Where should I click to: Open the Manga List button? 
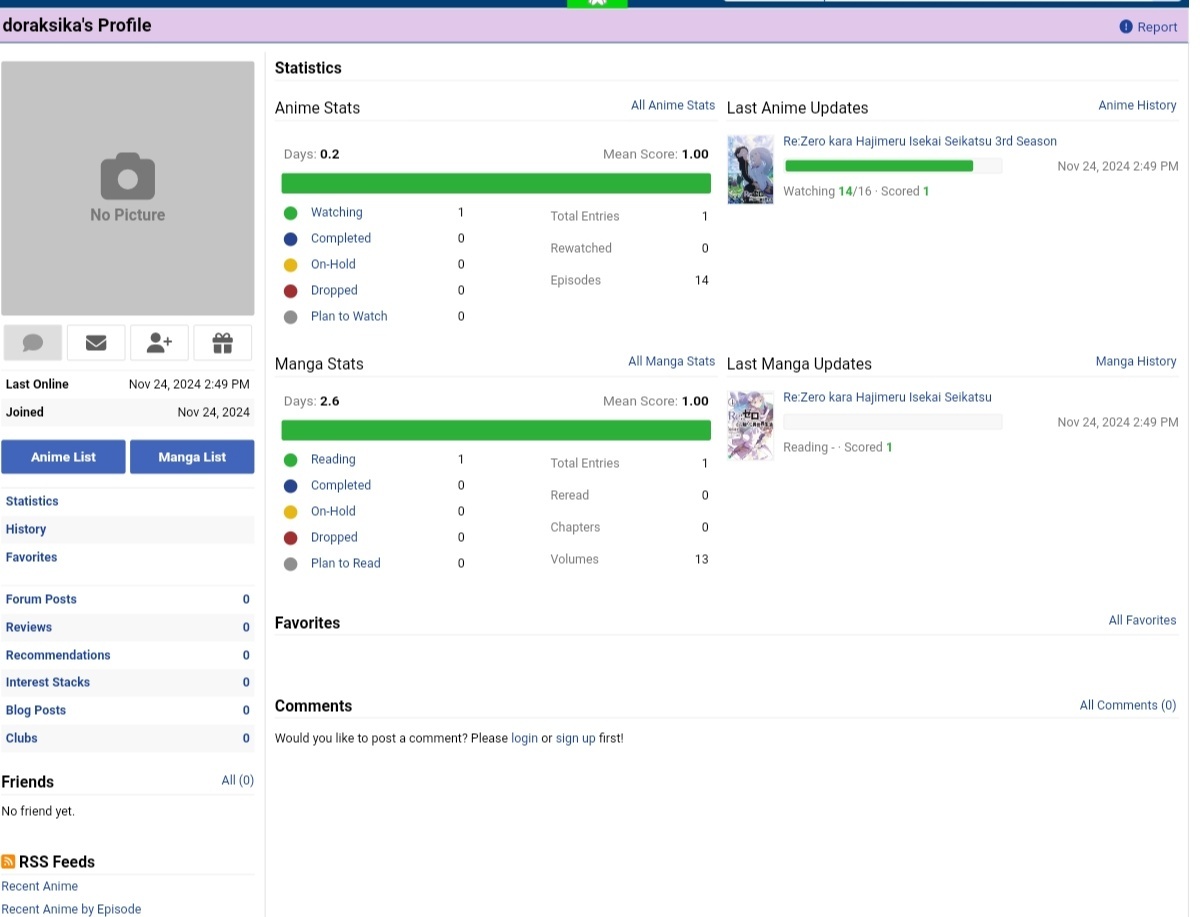(x=192, y=457)
